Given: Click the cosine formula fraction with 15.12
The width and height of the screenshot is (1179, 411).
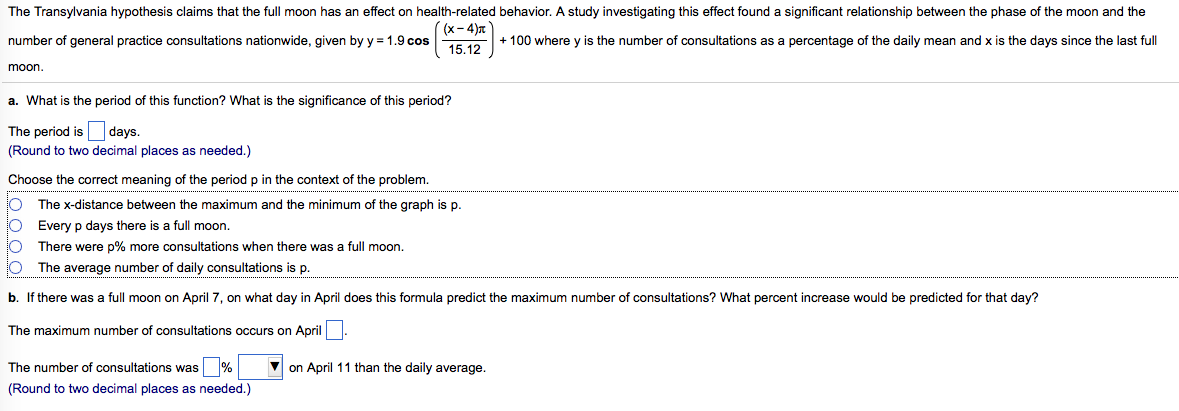Looking at the screenshot, I should pyautogui.click(x=464, y=40).
